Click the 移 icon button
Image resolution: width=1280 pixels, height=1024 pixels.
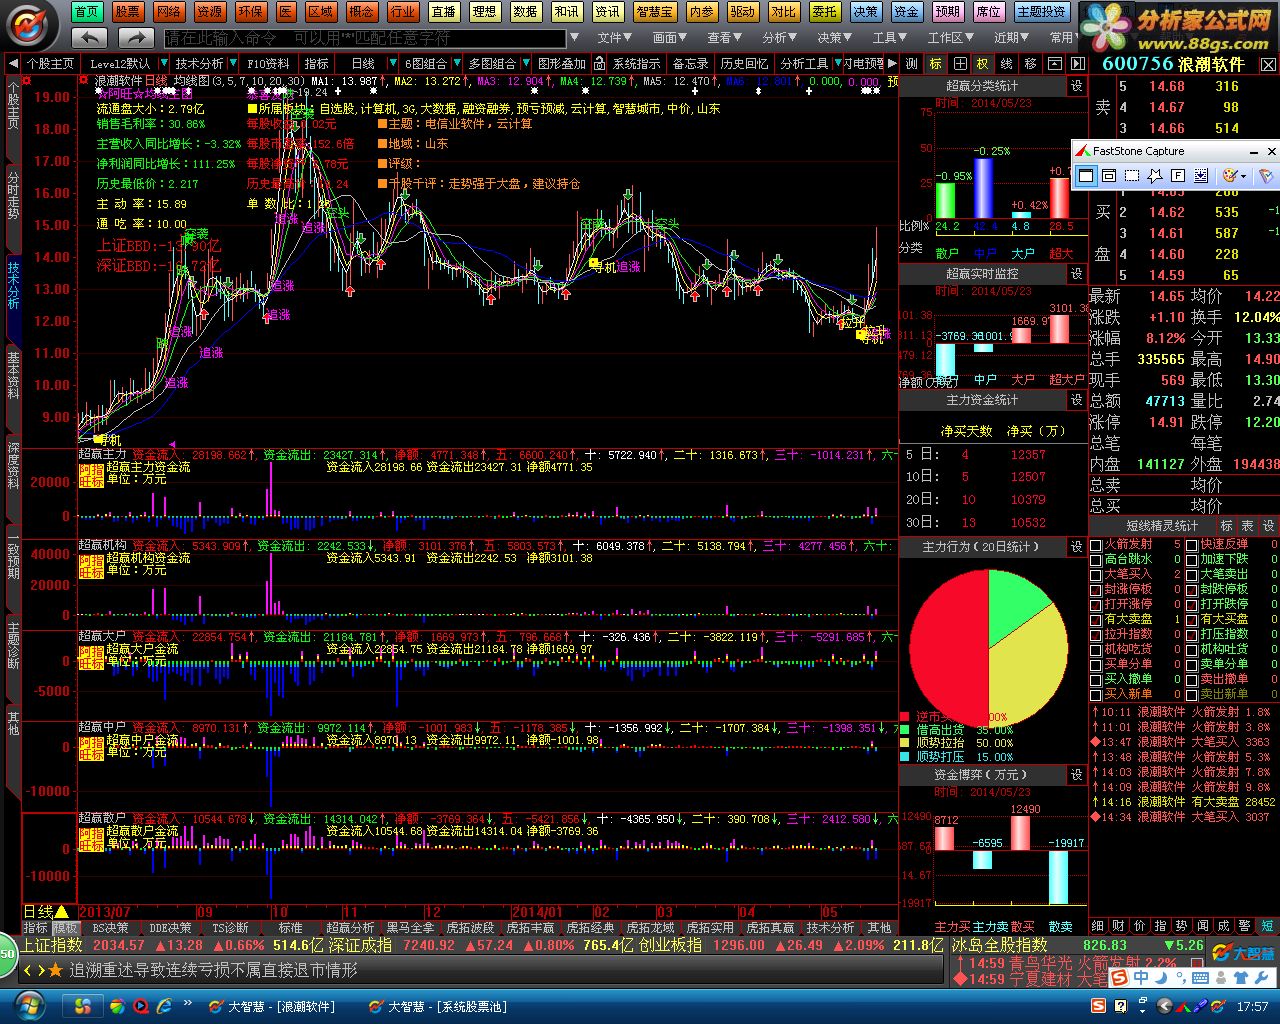pos(1030,63)
